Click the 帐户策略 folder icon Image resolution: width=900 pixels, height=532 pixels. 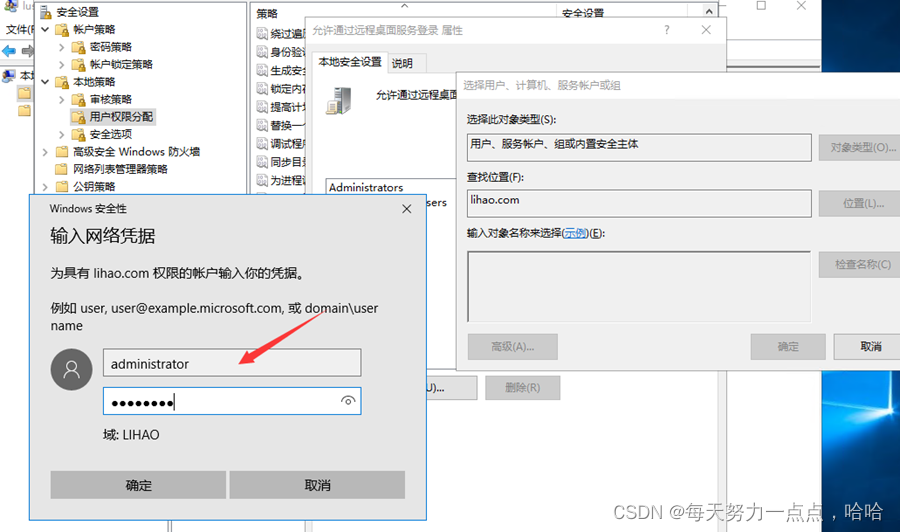[62, 30]
